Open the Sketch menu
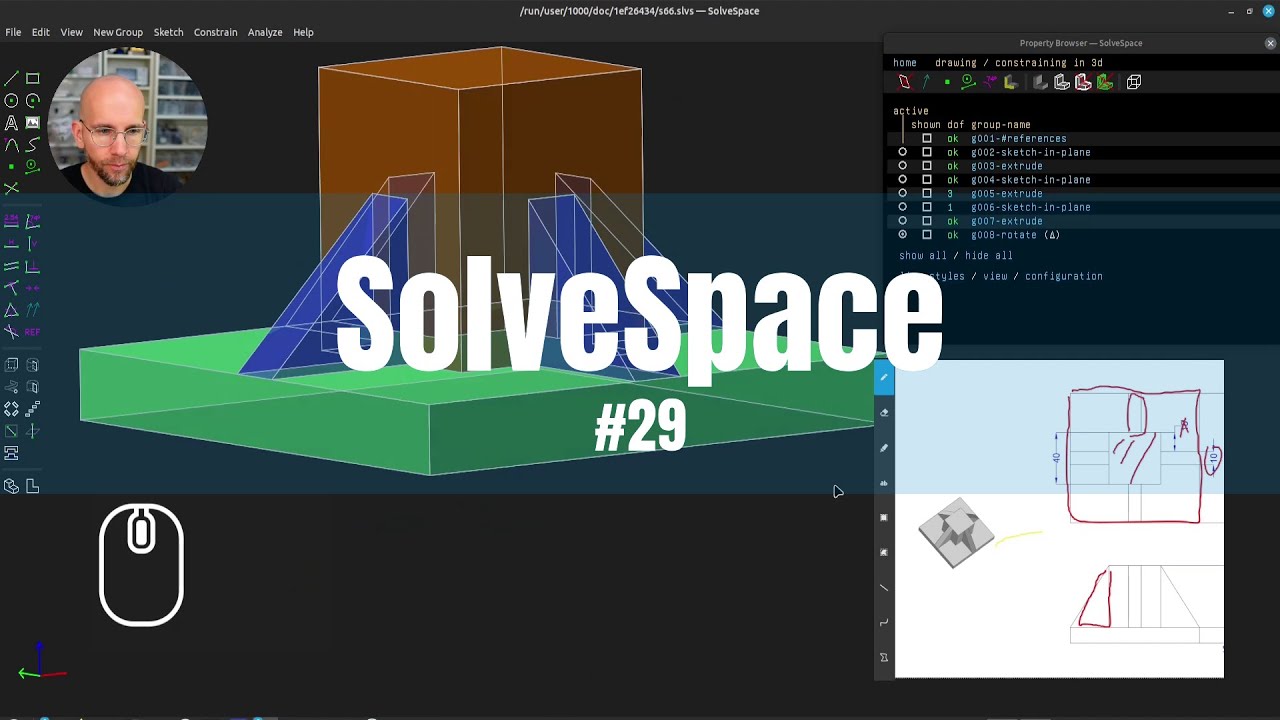This screenshot has height=720, width=1280. [x=168, y=32]
